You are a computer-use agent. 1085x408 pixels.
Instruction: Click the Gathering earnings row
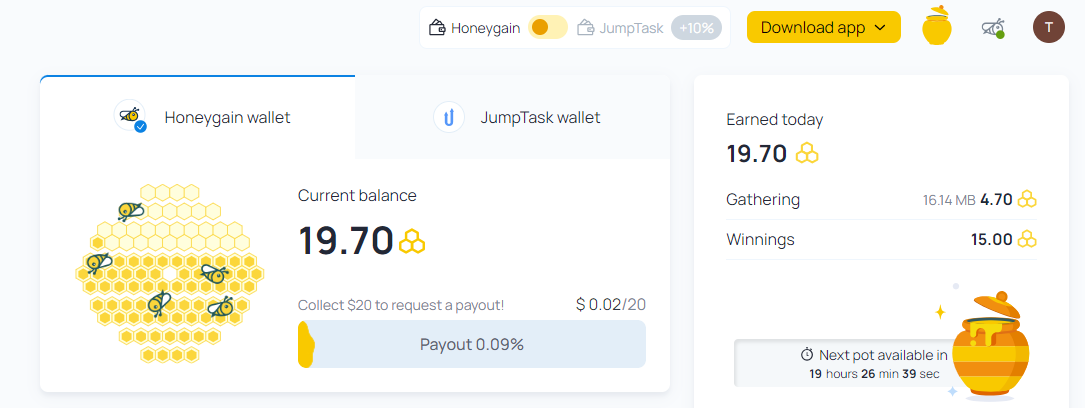click(882, 200)
